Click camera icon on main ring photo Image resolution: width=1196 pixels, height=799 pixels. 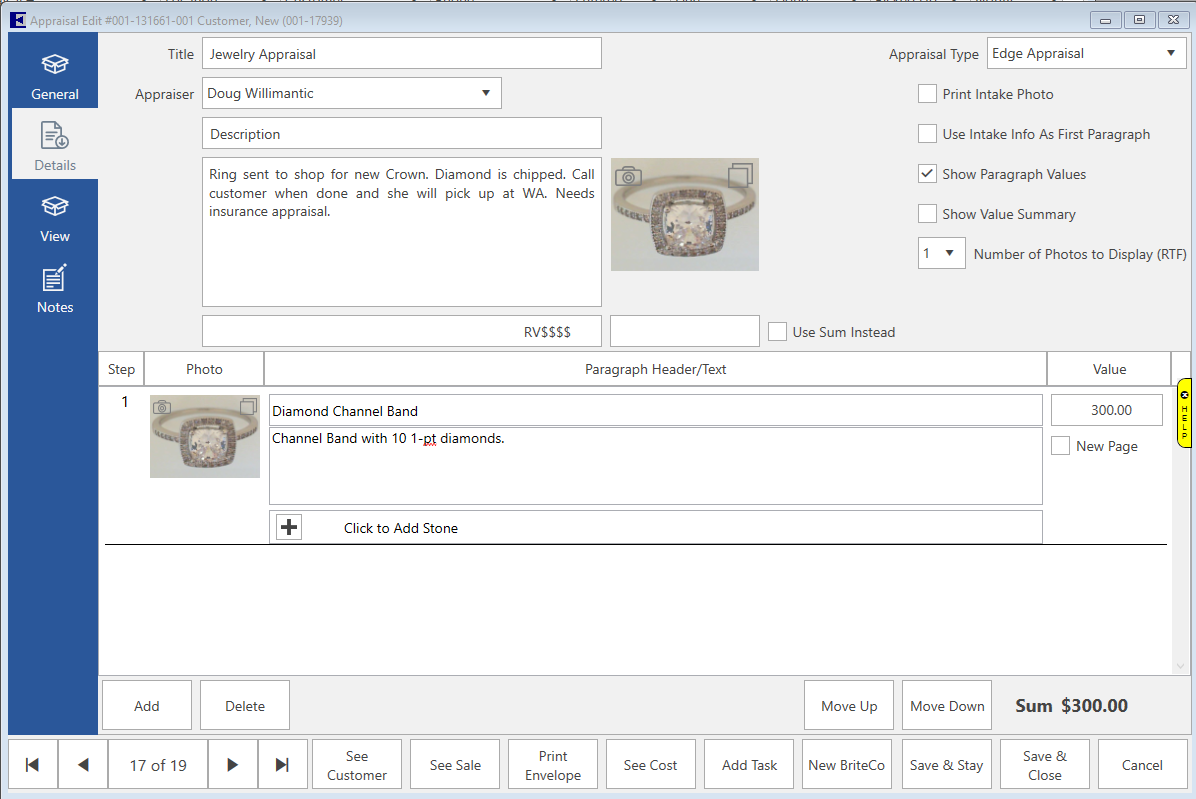(x=628, y=177)
